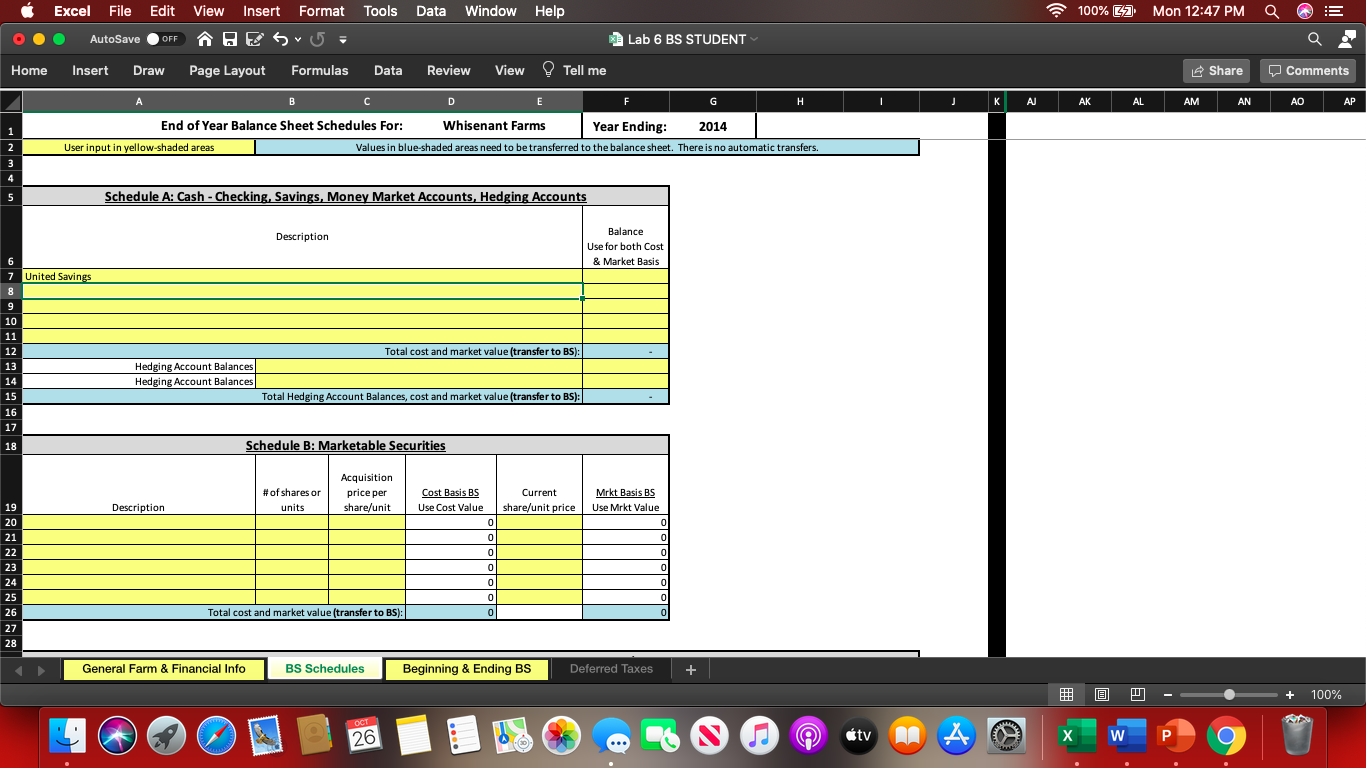Switch to General Farm & Financial Info sheet
The image size is (1366, 768).
[164, 669]
